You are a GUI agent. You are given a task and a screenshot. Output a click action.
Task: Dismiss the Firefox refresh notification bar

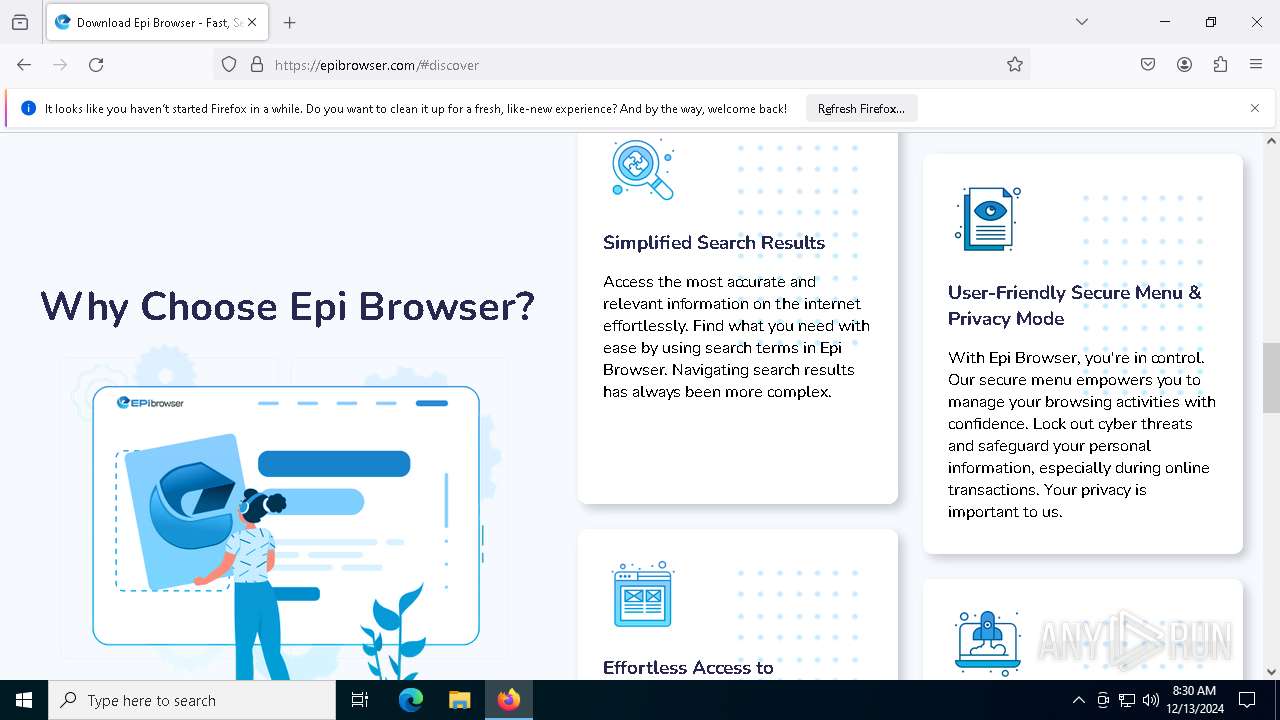1255,108
